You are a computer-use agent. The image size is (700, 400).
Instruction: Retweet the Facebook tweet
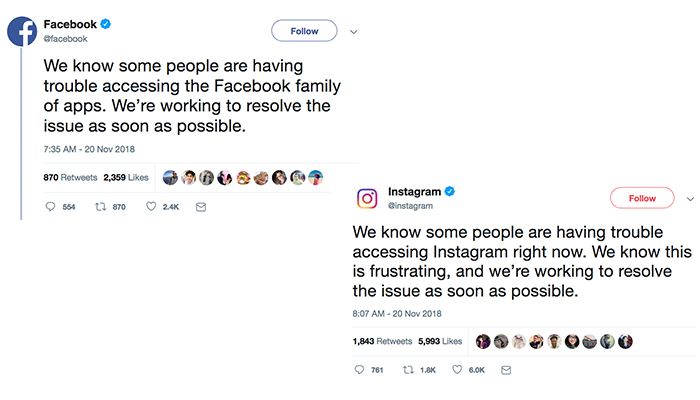pos(100,207)
